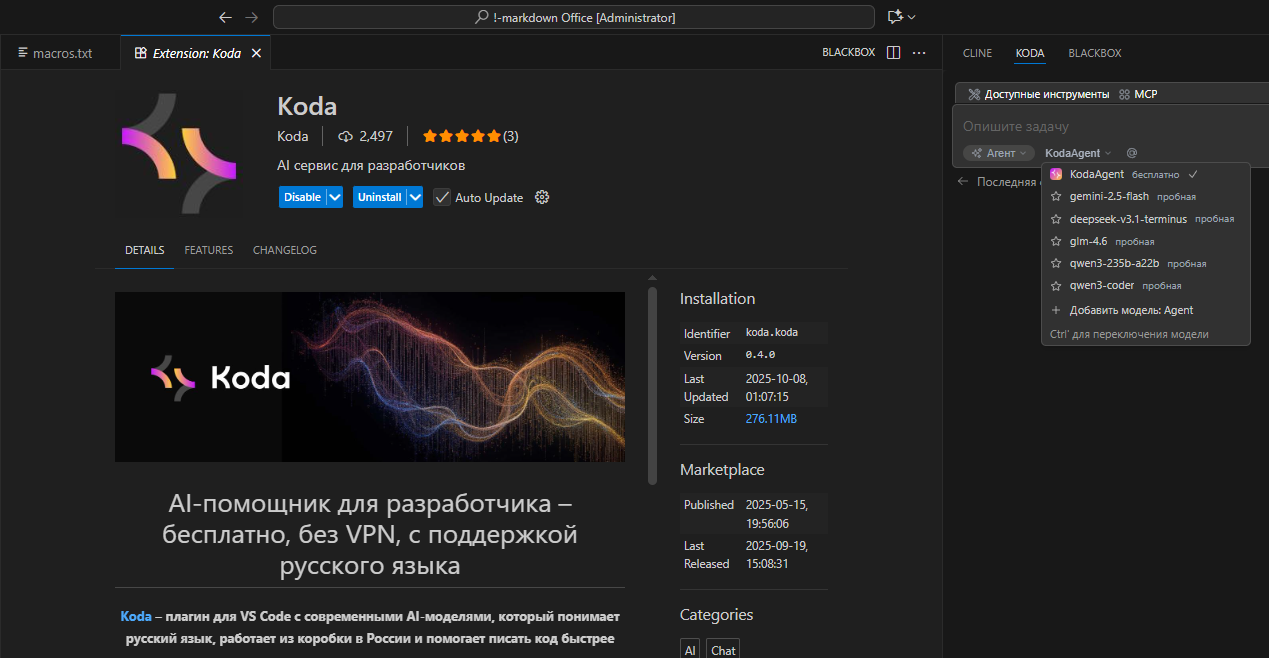This screenshot has height=658, width=1269.
Task: Open Доступные инструменты tools list
Action: (1038, 94)
